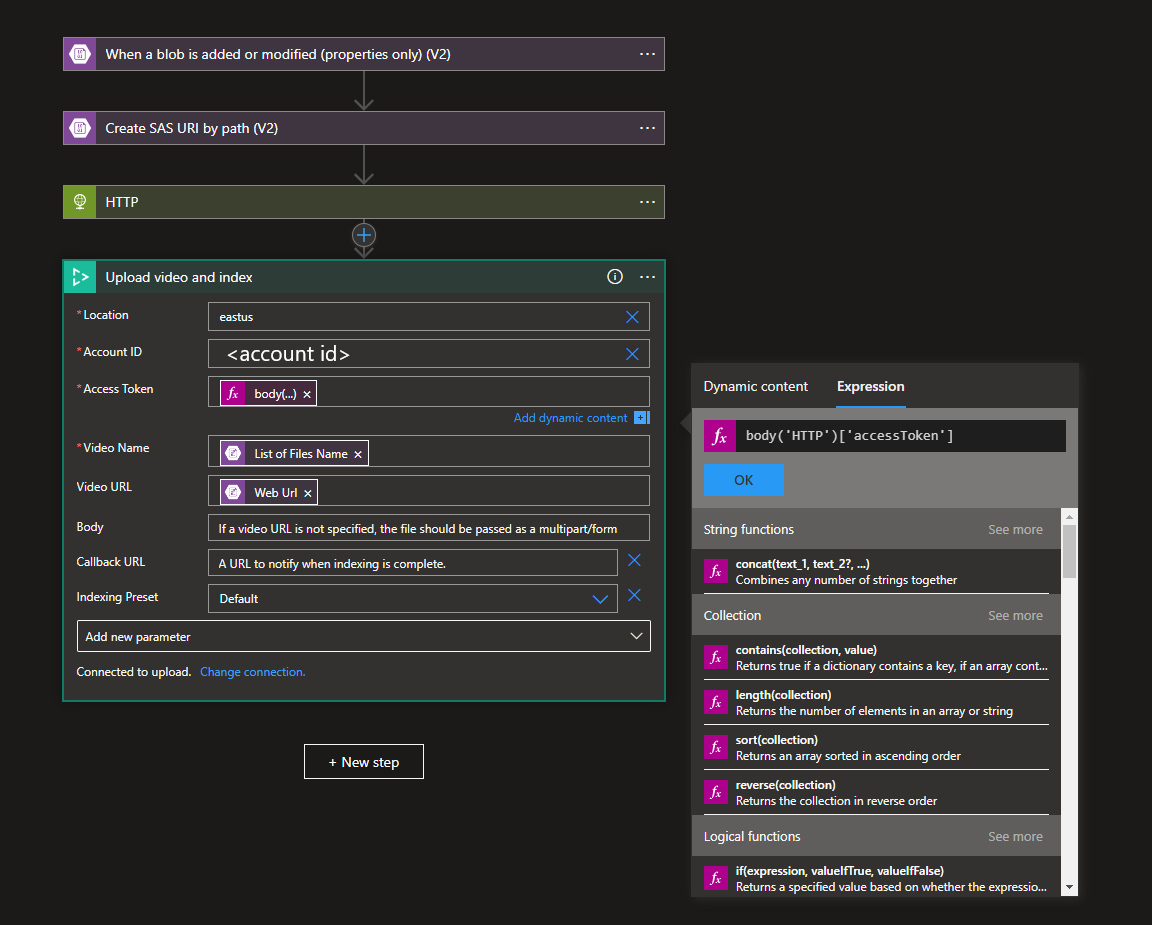This screenshot has width=1152, height=925.
Task: Remove the Callback URL parameter
Action: (x=634, y=561)
